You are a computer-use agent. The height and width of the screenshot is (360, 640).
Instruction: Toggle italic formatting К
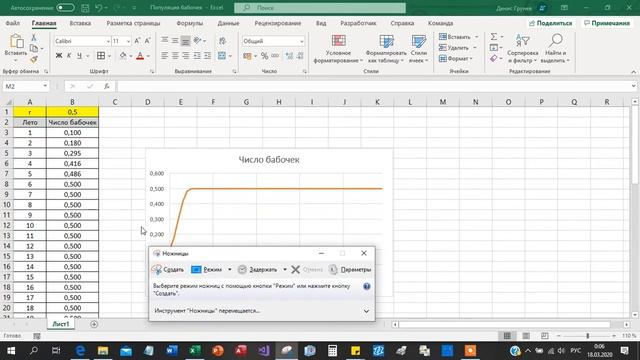tap(69, 56)
